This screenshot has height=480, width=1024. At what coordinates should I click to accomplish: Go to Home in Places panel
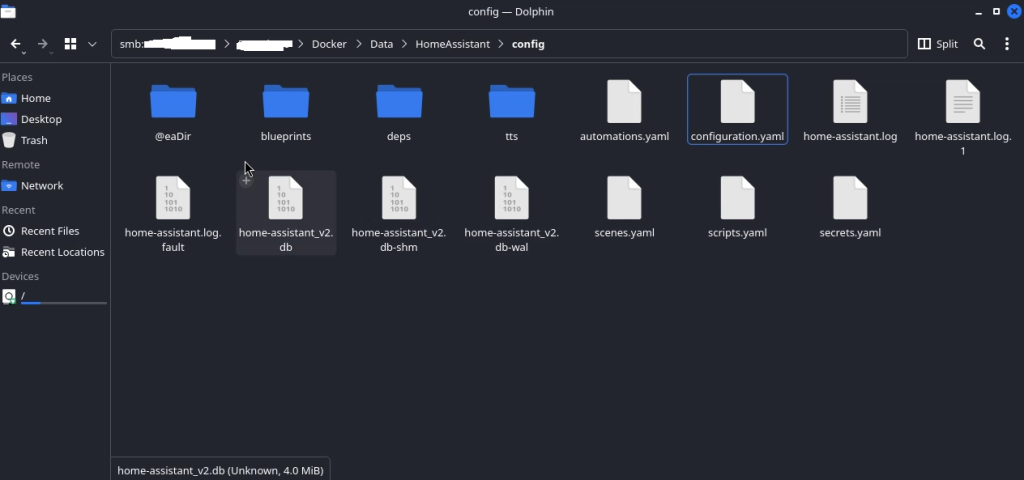pyautogui.click(x=35, y=98)
